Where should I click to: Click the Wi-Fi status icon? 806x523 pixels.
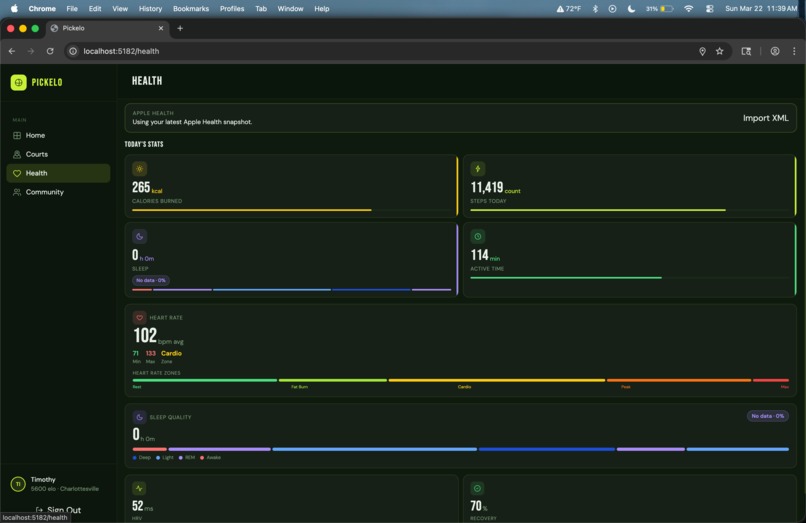coord(689,9)
